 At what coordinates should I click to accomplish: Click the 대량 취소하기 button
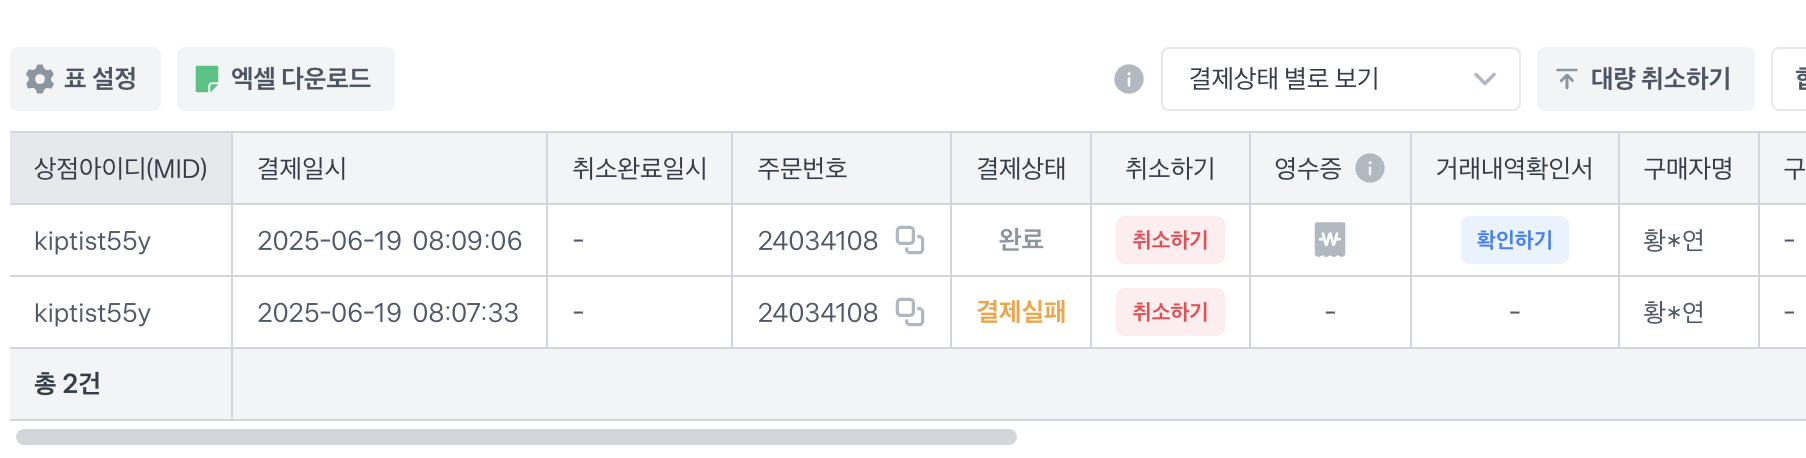[1645, 79]
